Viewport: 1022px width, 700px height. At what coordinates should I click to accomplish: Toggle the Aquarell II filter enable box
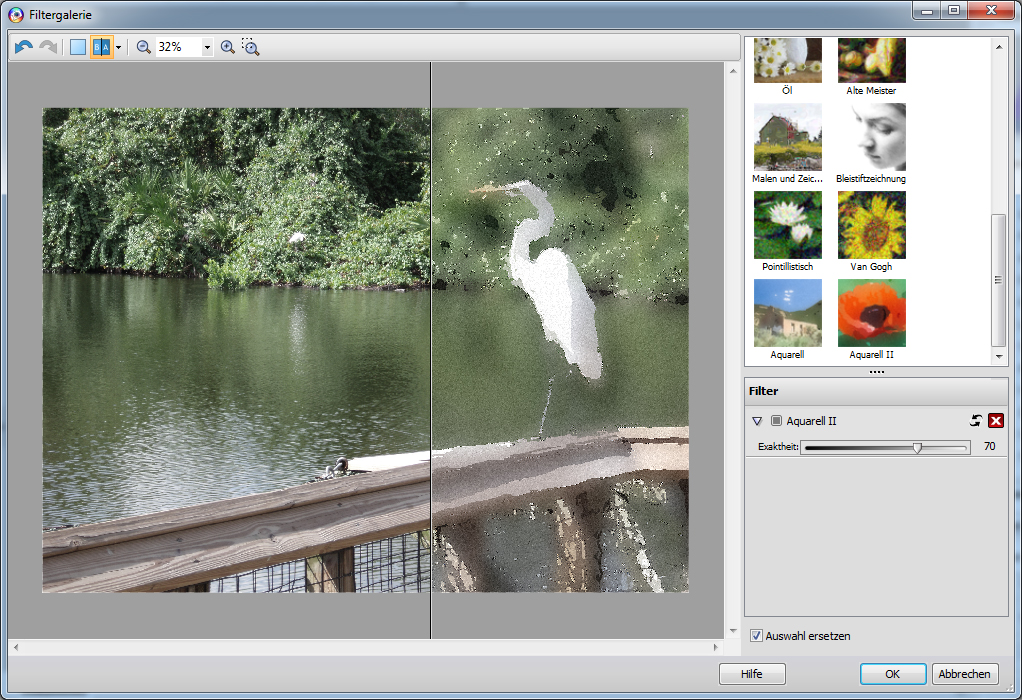pos(776,421)
